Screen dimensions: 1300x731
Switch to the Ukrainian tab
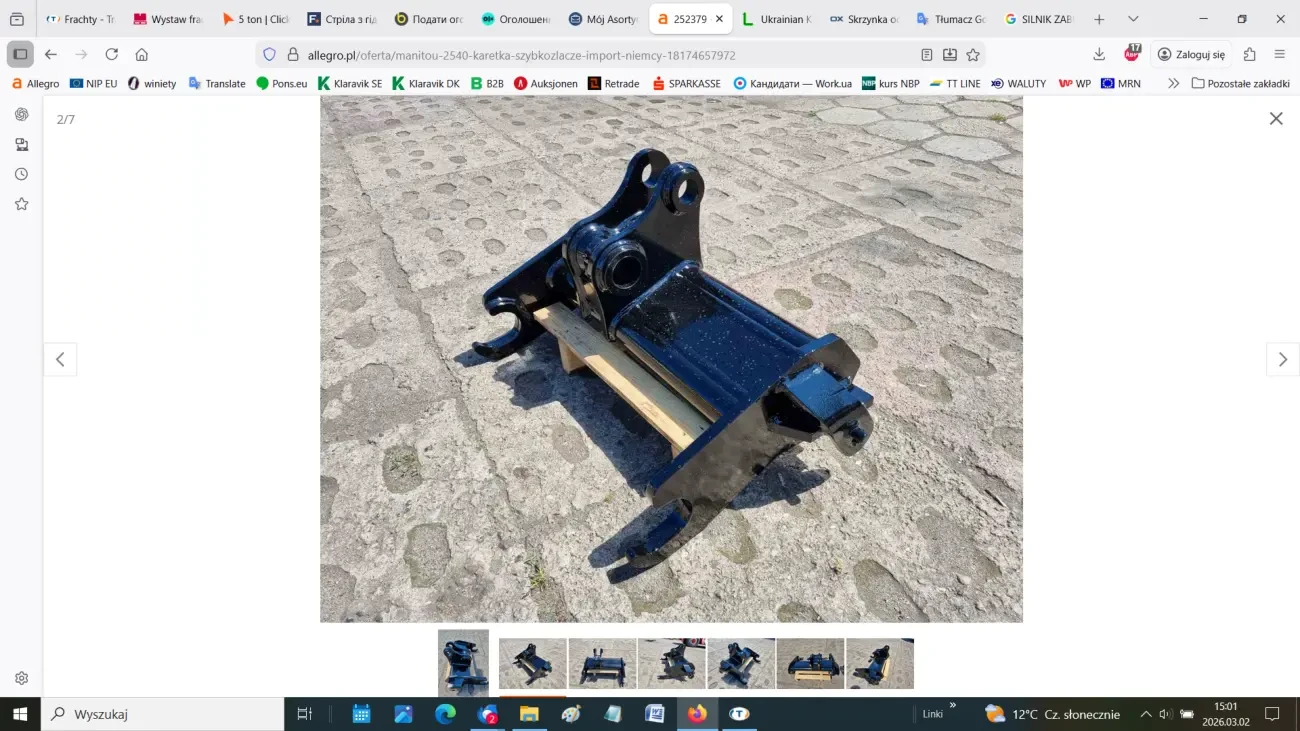(x=777, y=19)
